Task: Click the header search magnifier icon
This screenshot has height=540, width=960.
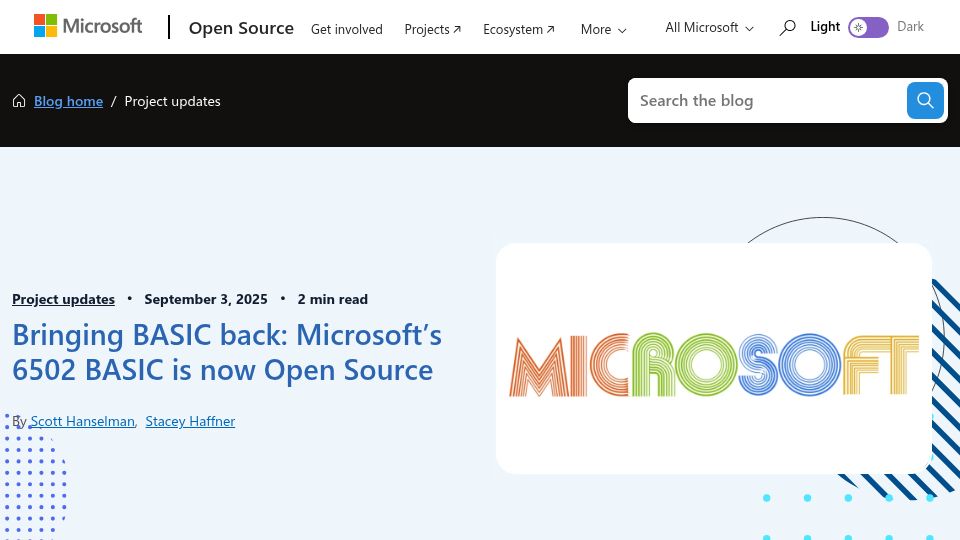Action: coord(787,28)
